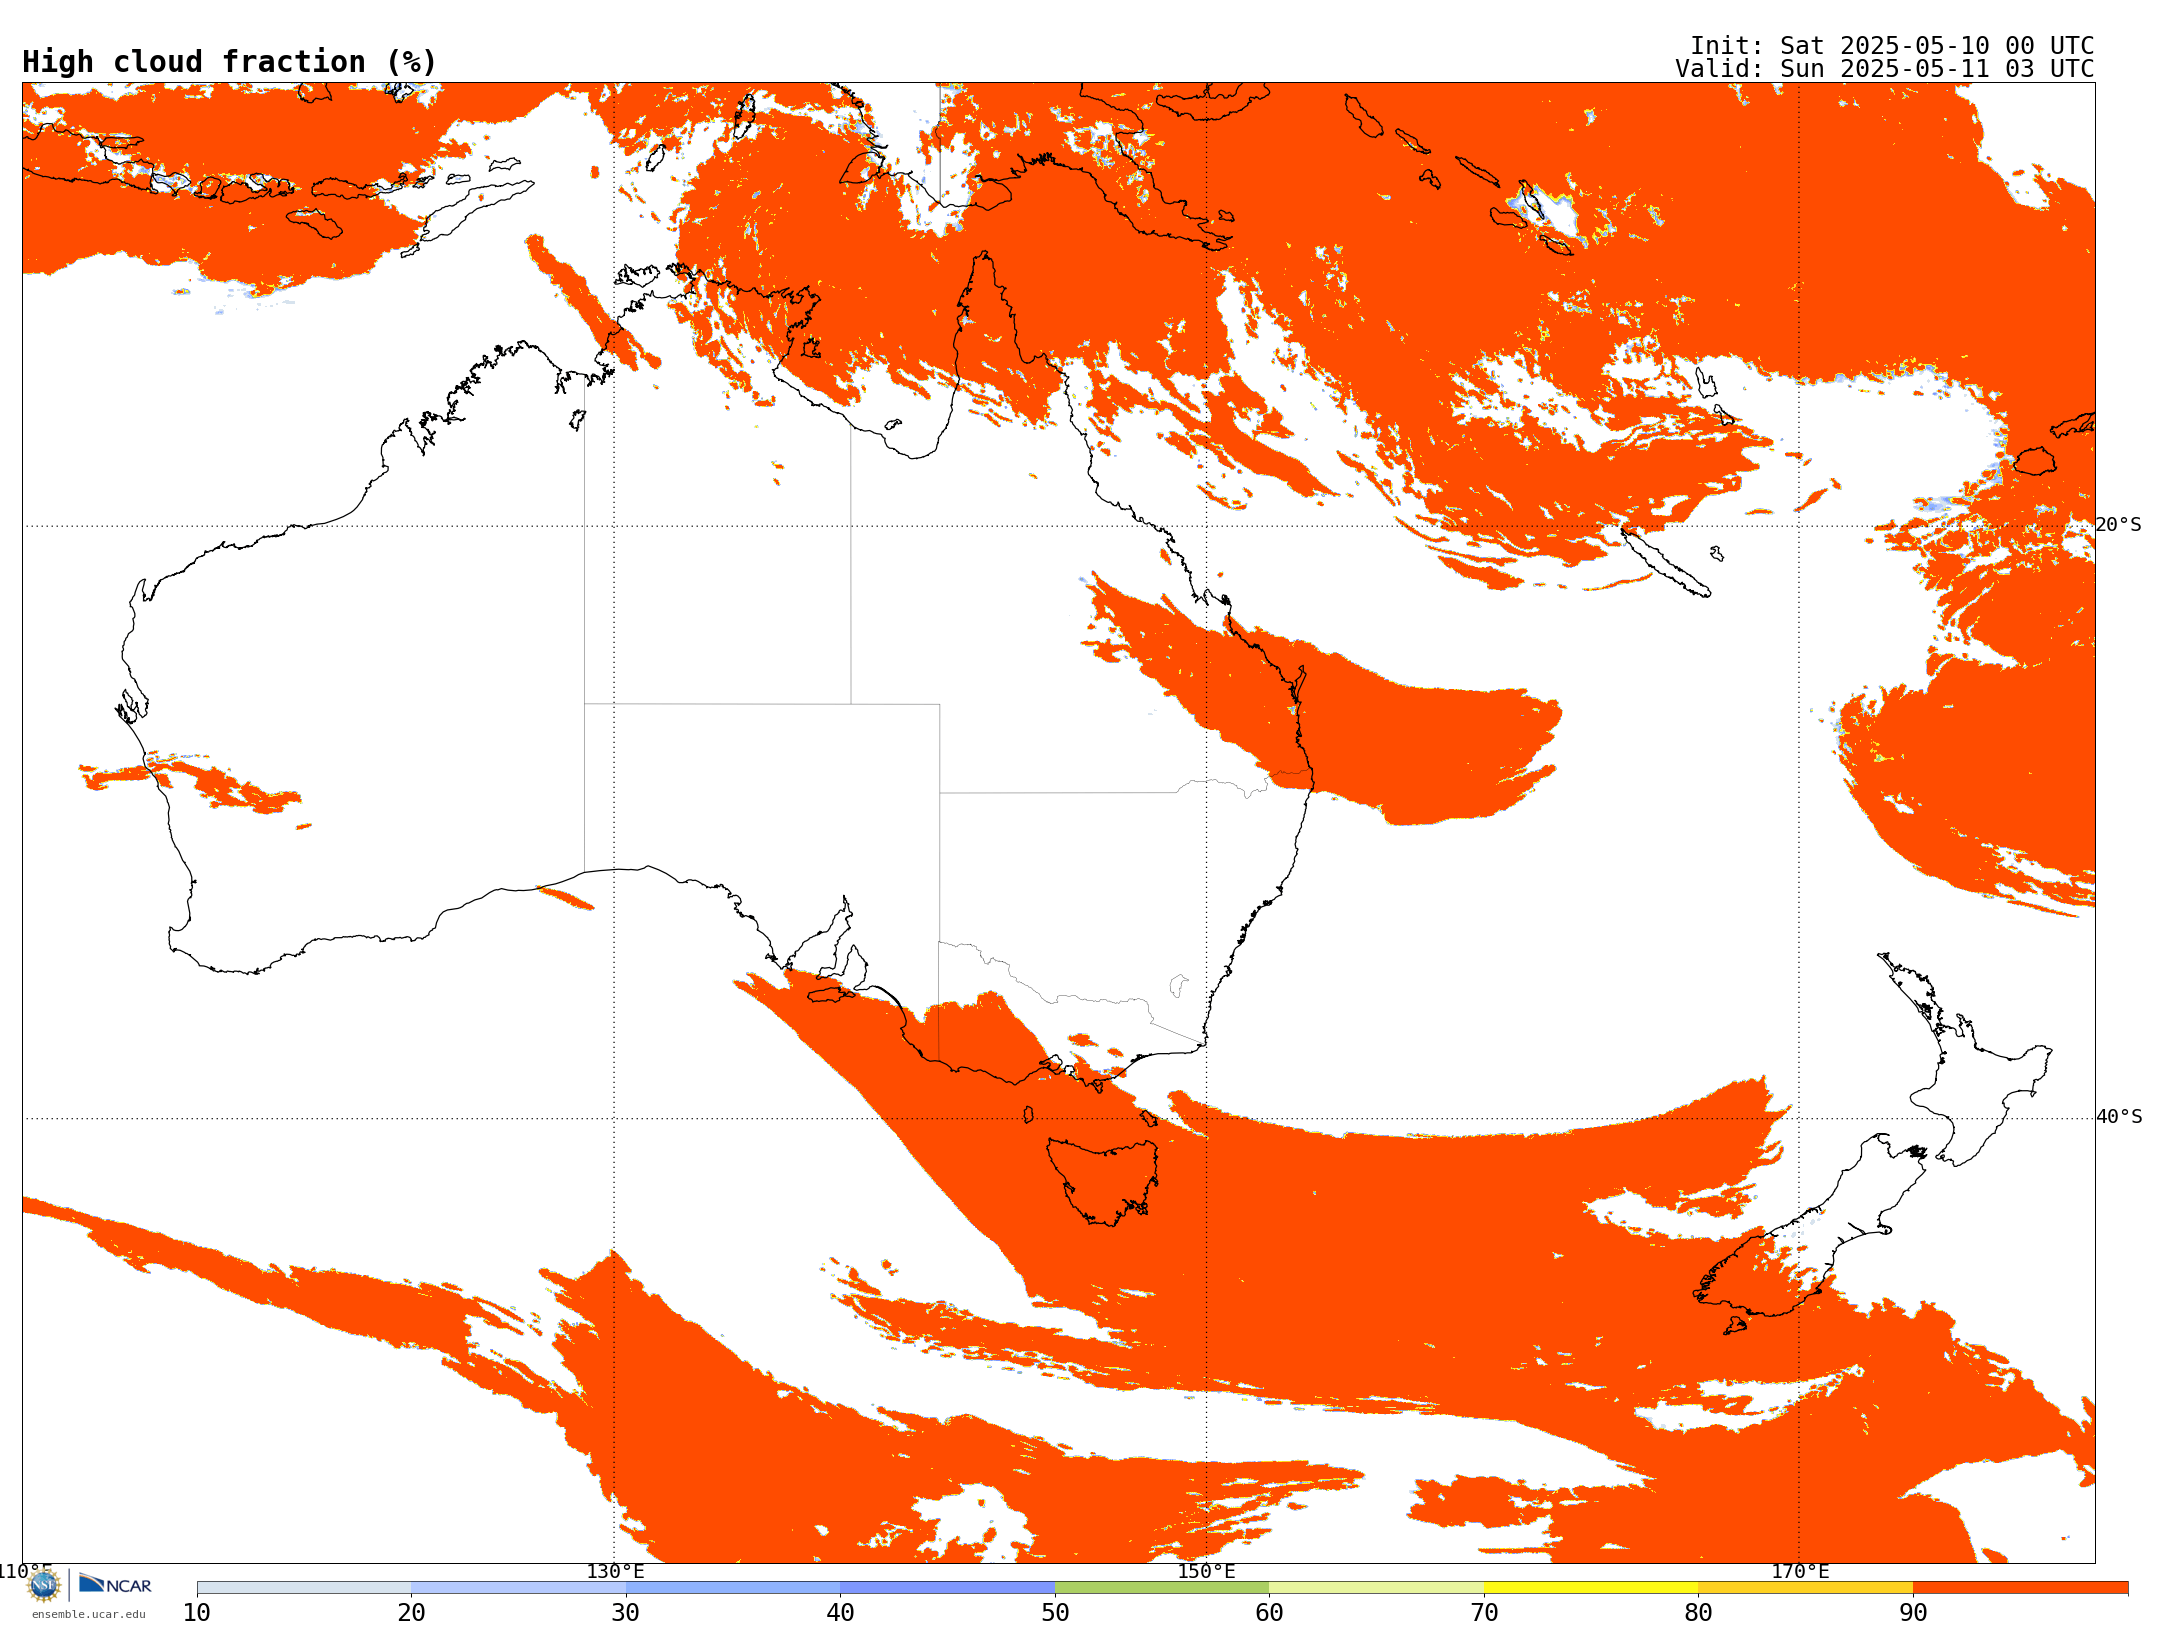Click the 70-80 bright yellow colorbar segment

1591,1588
